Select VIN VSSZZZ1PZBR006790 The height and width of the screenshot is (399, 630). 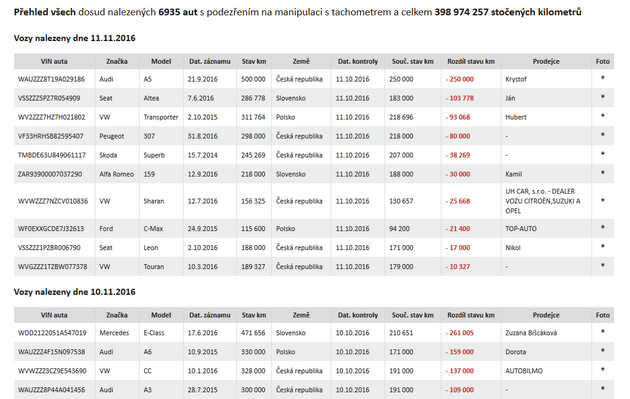tap(49, 248)
